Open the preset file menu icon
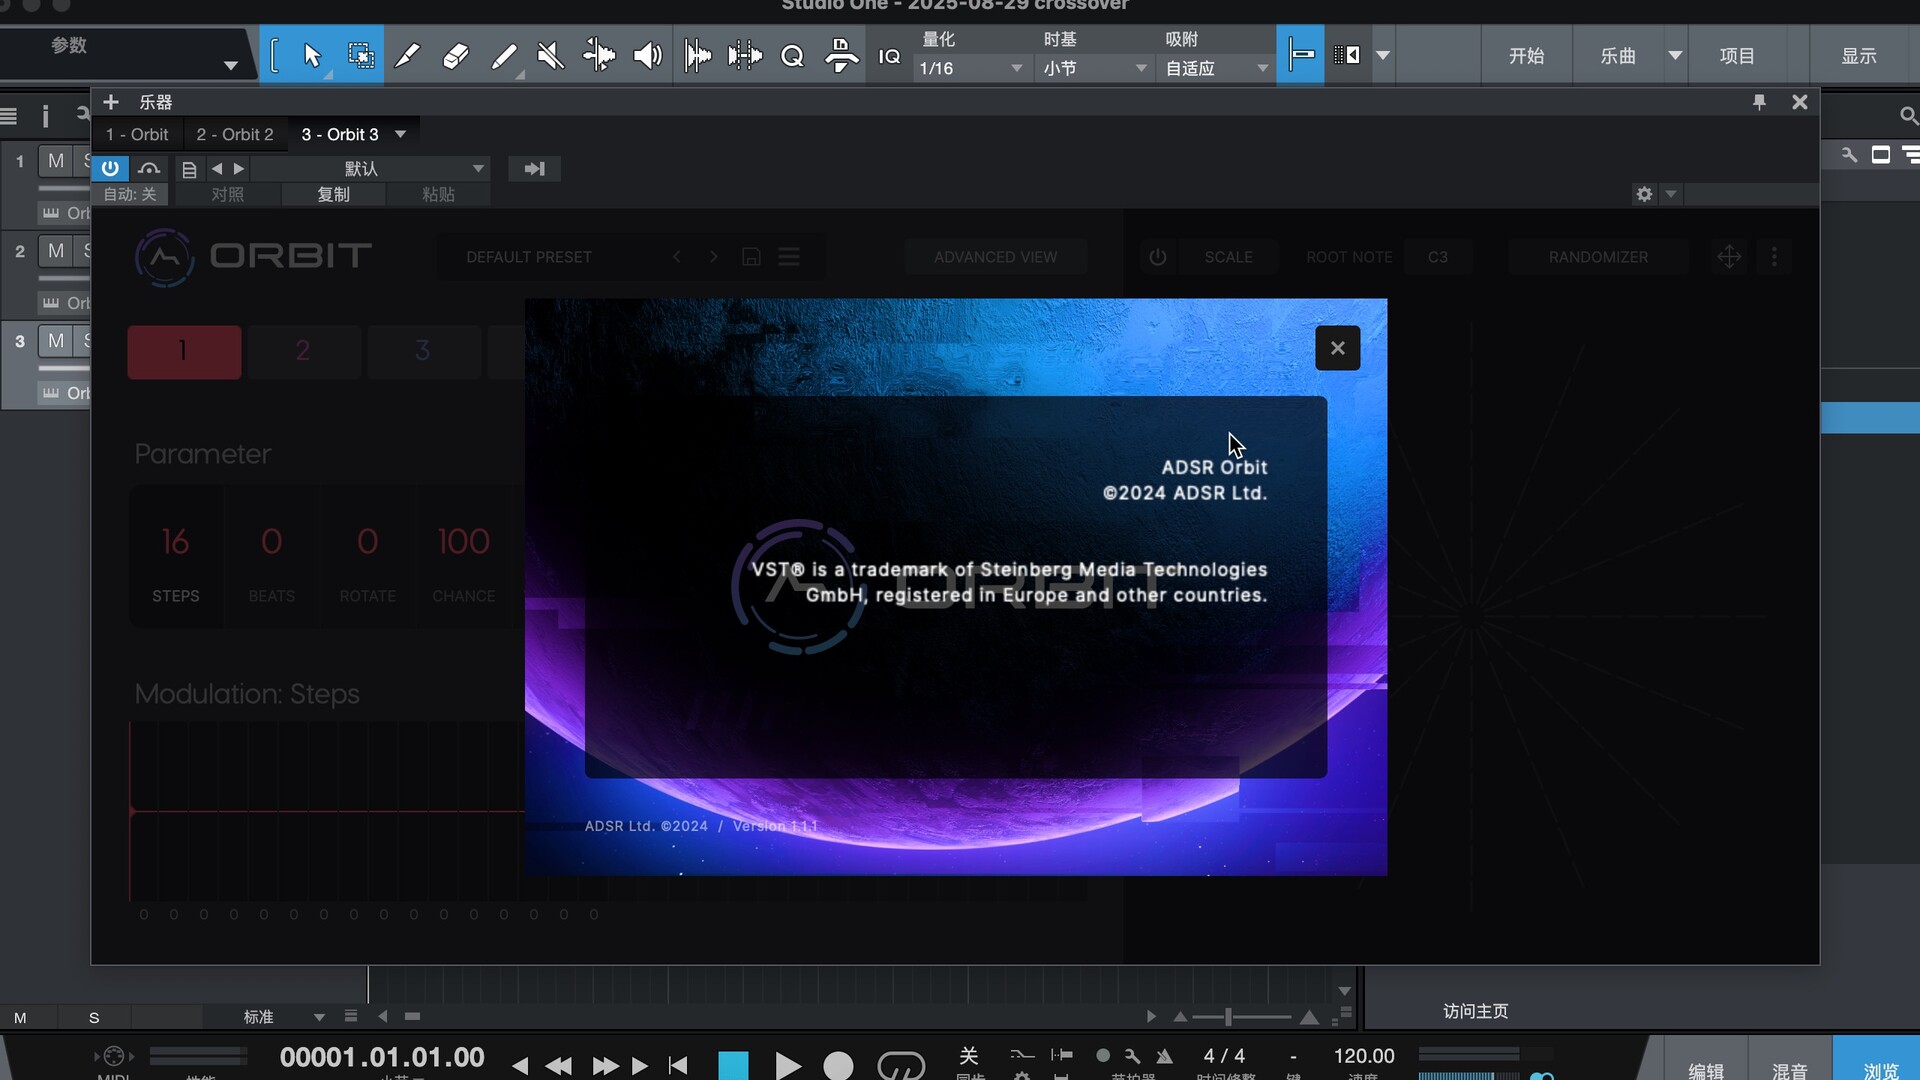 tap(189, 169)
